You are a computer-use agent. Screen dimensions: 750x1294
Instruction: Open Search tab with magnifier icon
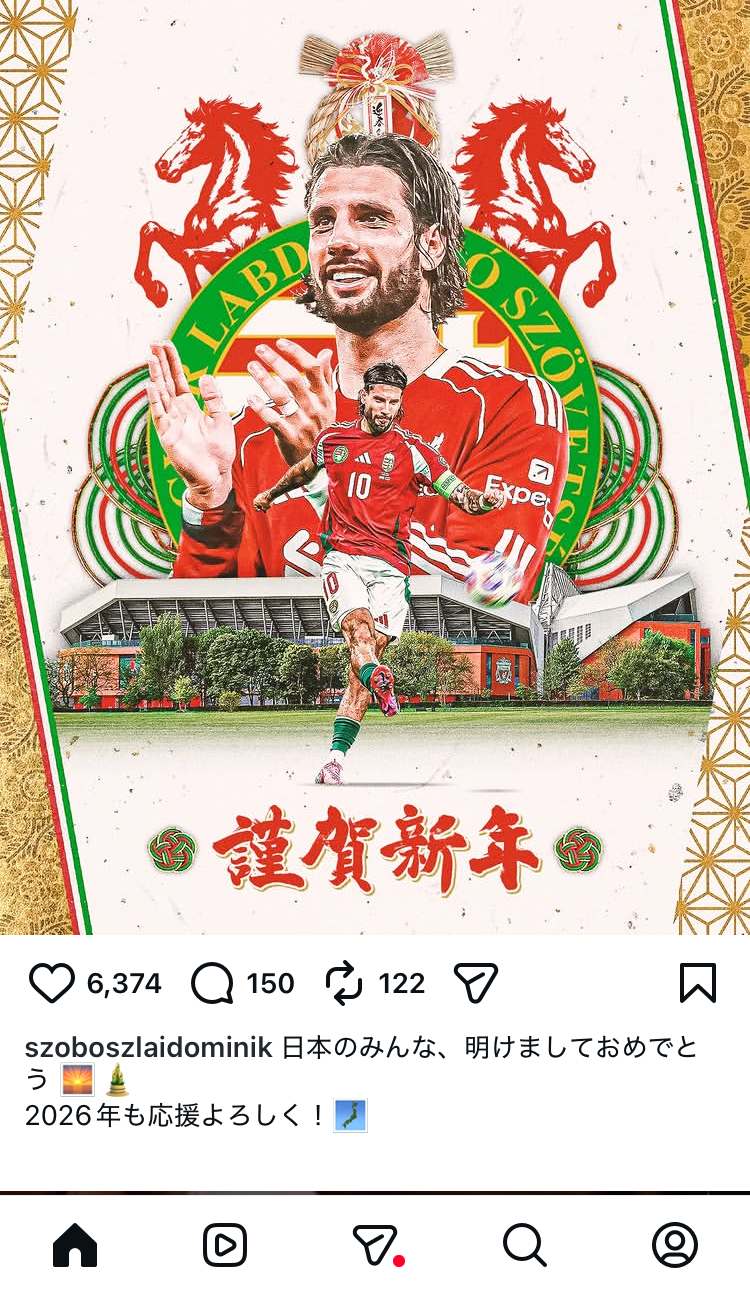[x=524, y=1245]
